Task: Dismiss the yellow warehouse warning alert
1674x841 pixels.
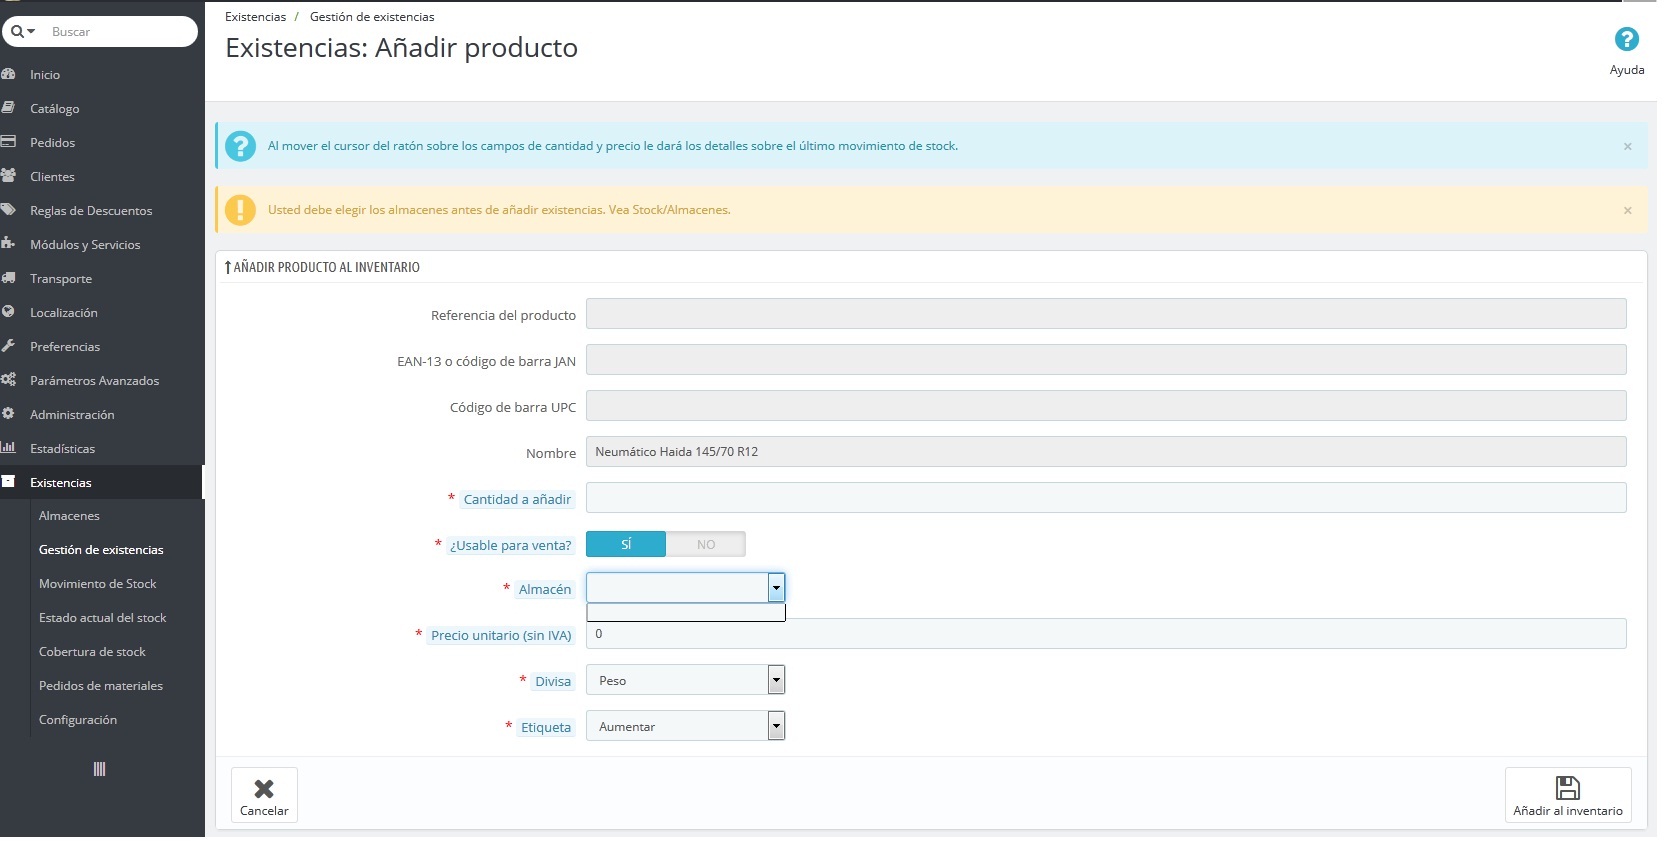Action: [x=1628, y=211]
